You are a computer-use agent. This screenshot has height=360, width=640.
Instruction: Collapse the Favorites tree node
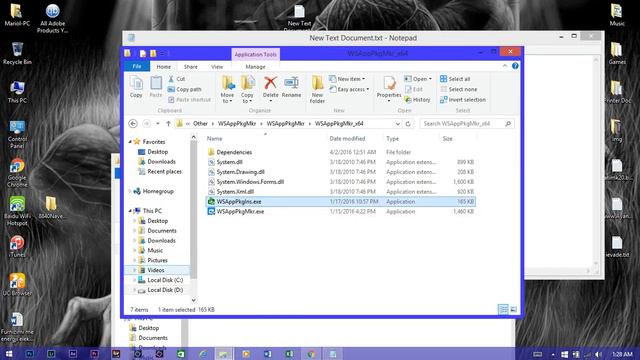[x=130, y=142]
